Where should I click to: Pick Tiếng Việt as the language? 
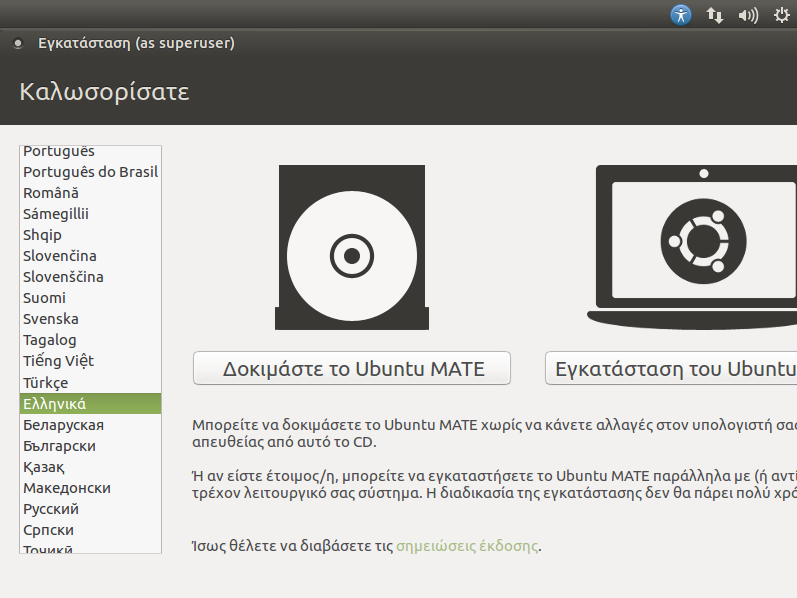click(x=58, y=361)
